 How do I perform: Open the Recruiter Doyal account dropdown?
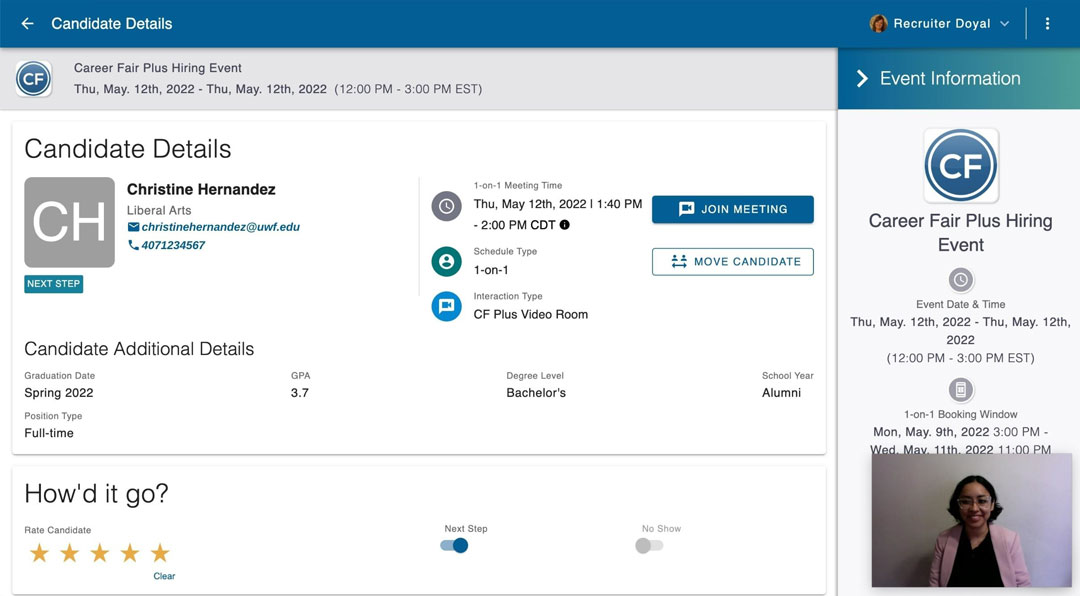pyautogui.click(x=940, y=23)
